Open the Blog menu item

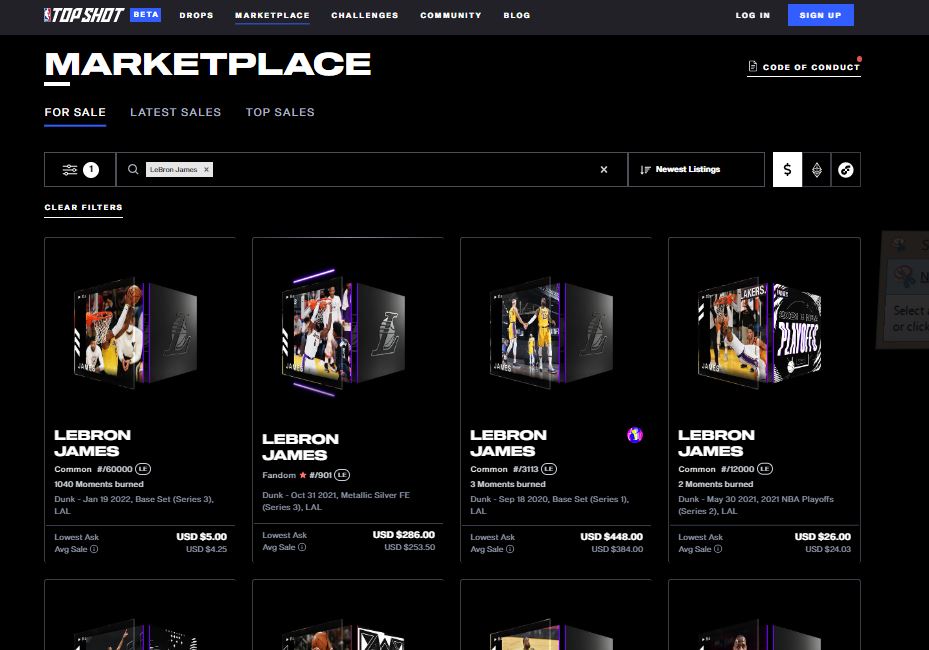(x=517, y=15)
